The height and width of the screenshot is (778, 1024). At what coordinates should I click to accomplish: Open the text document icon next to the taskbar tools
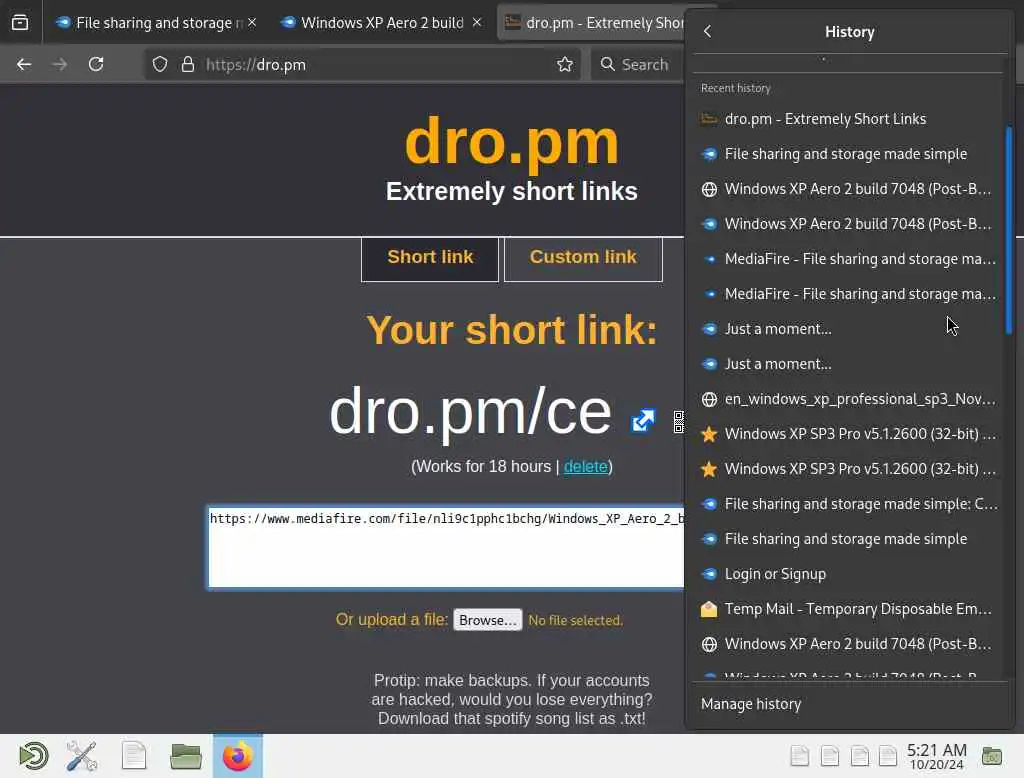134,756
